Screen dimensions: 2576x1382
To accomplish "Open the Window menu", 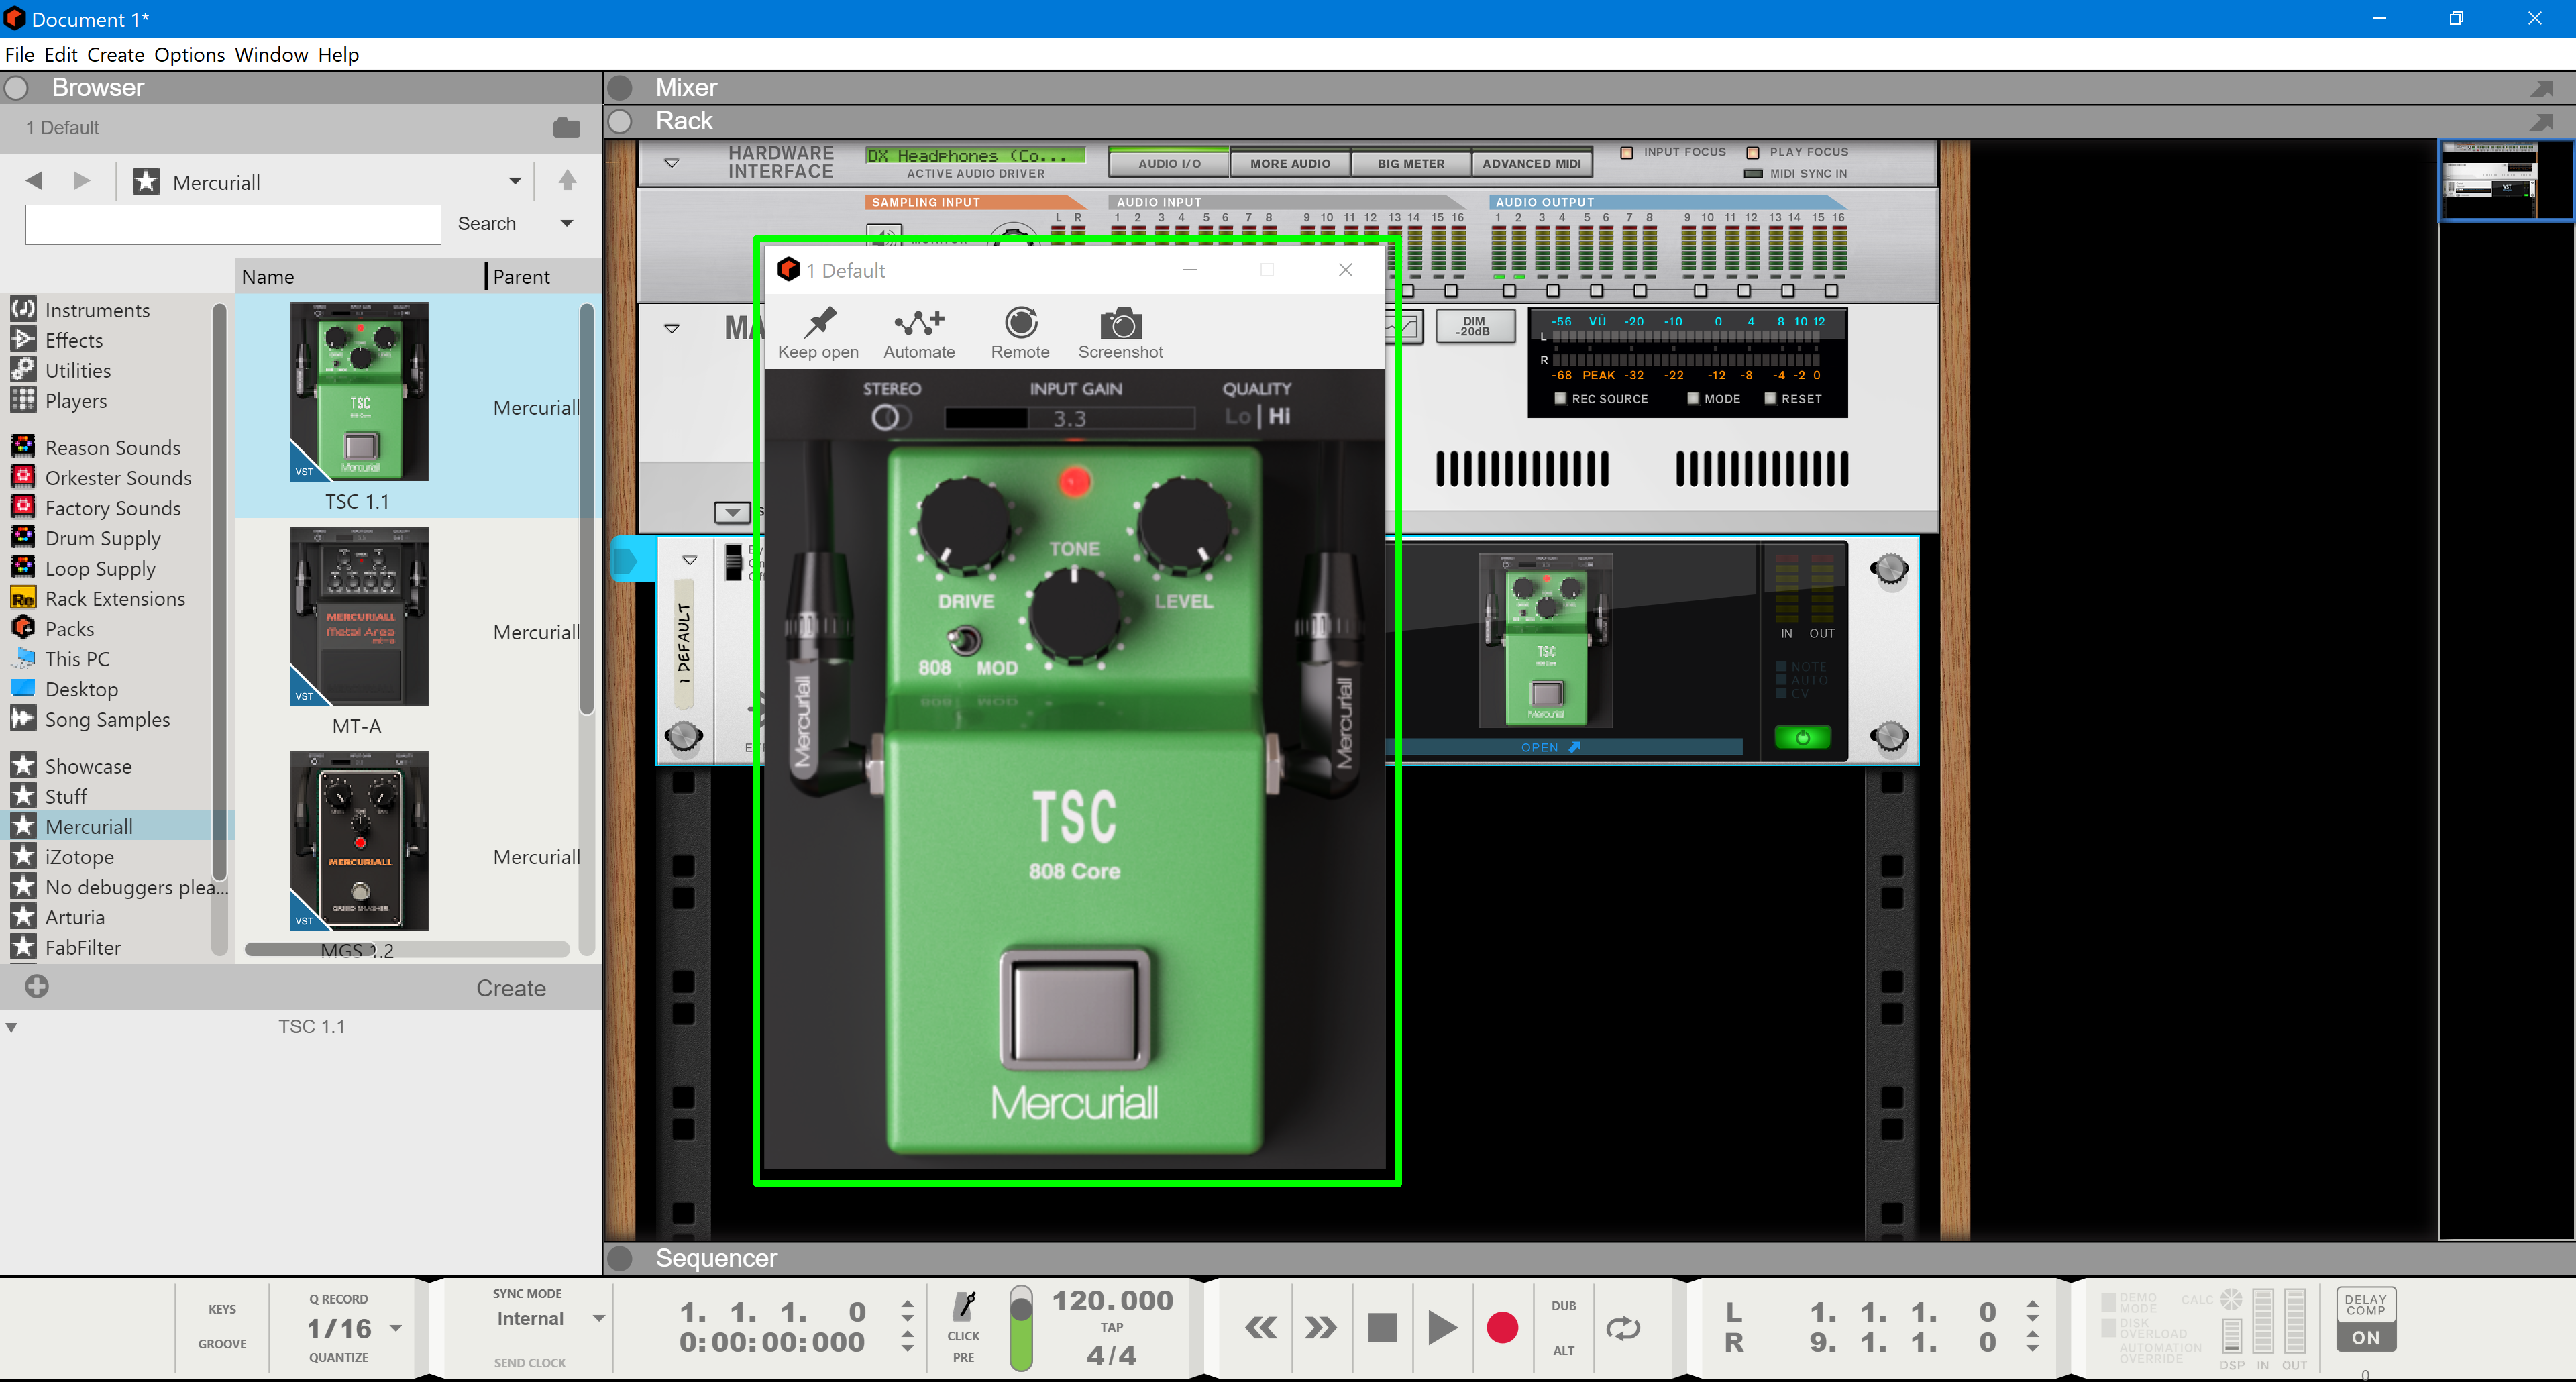I will pyautogui.click(x=271, y=54).
